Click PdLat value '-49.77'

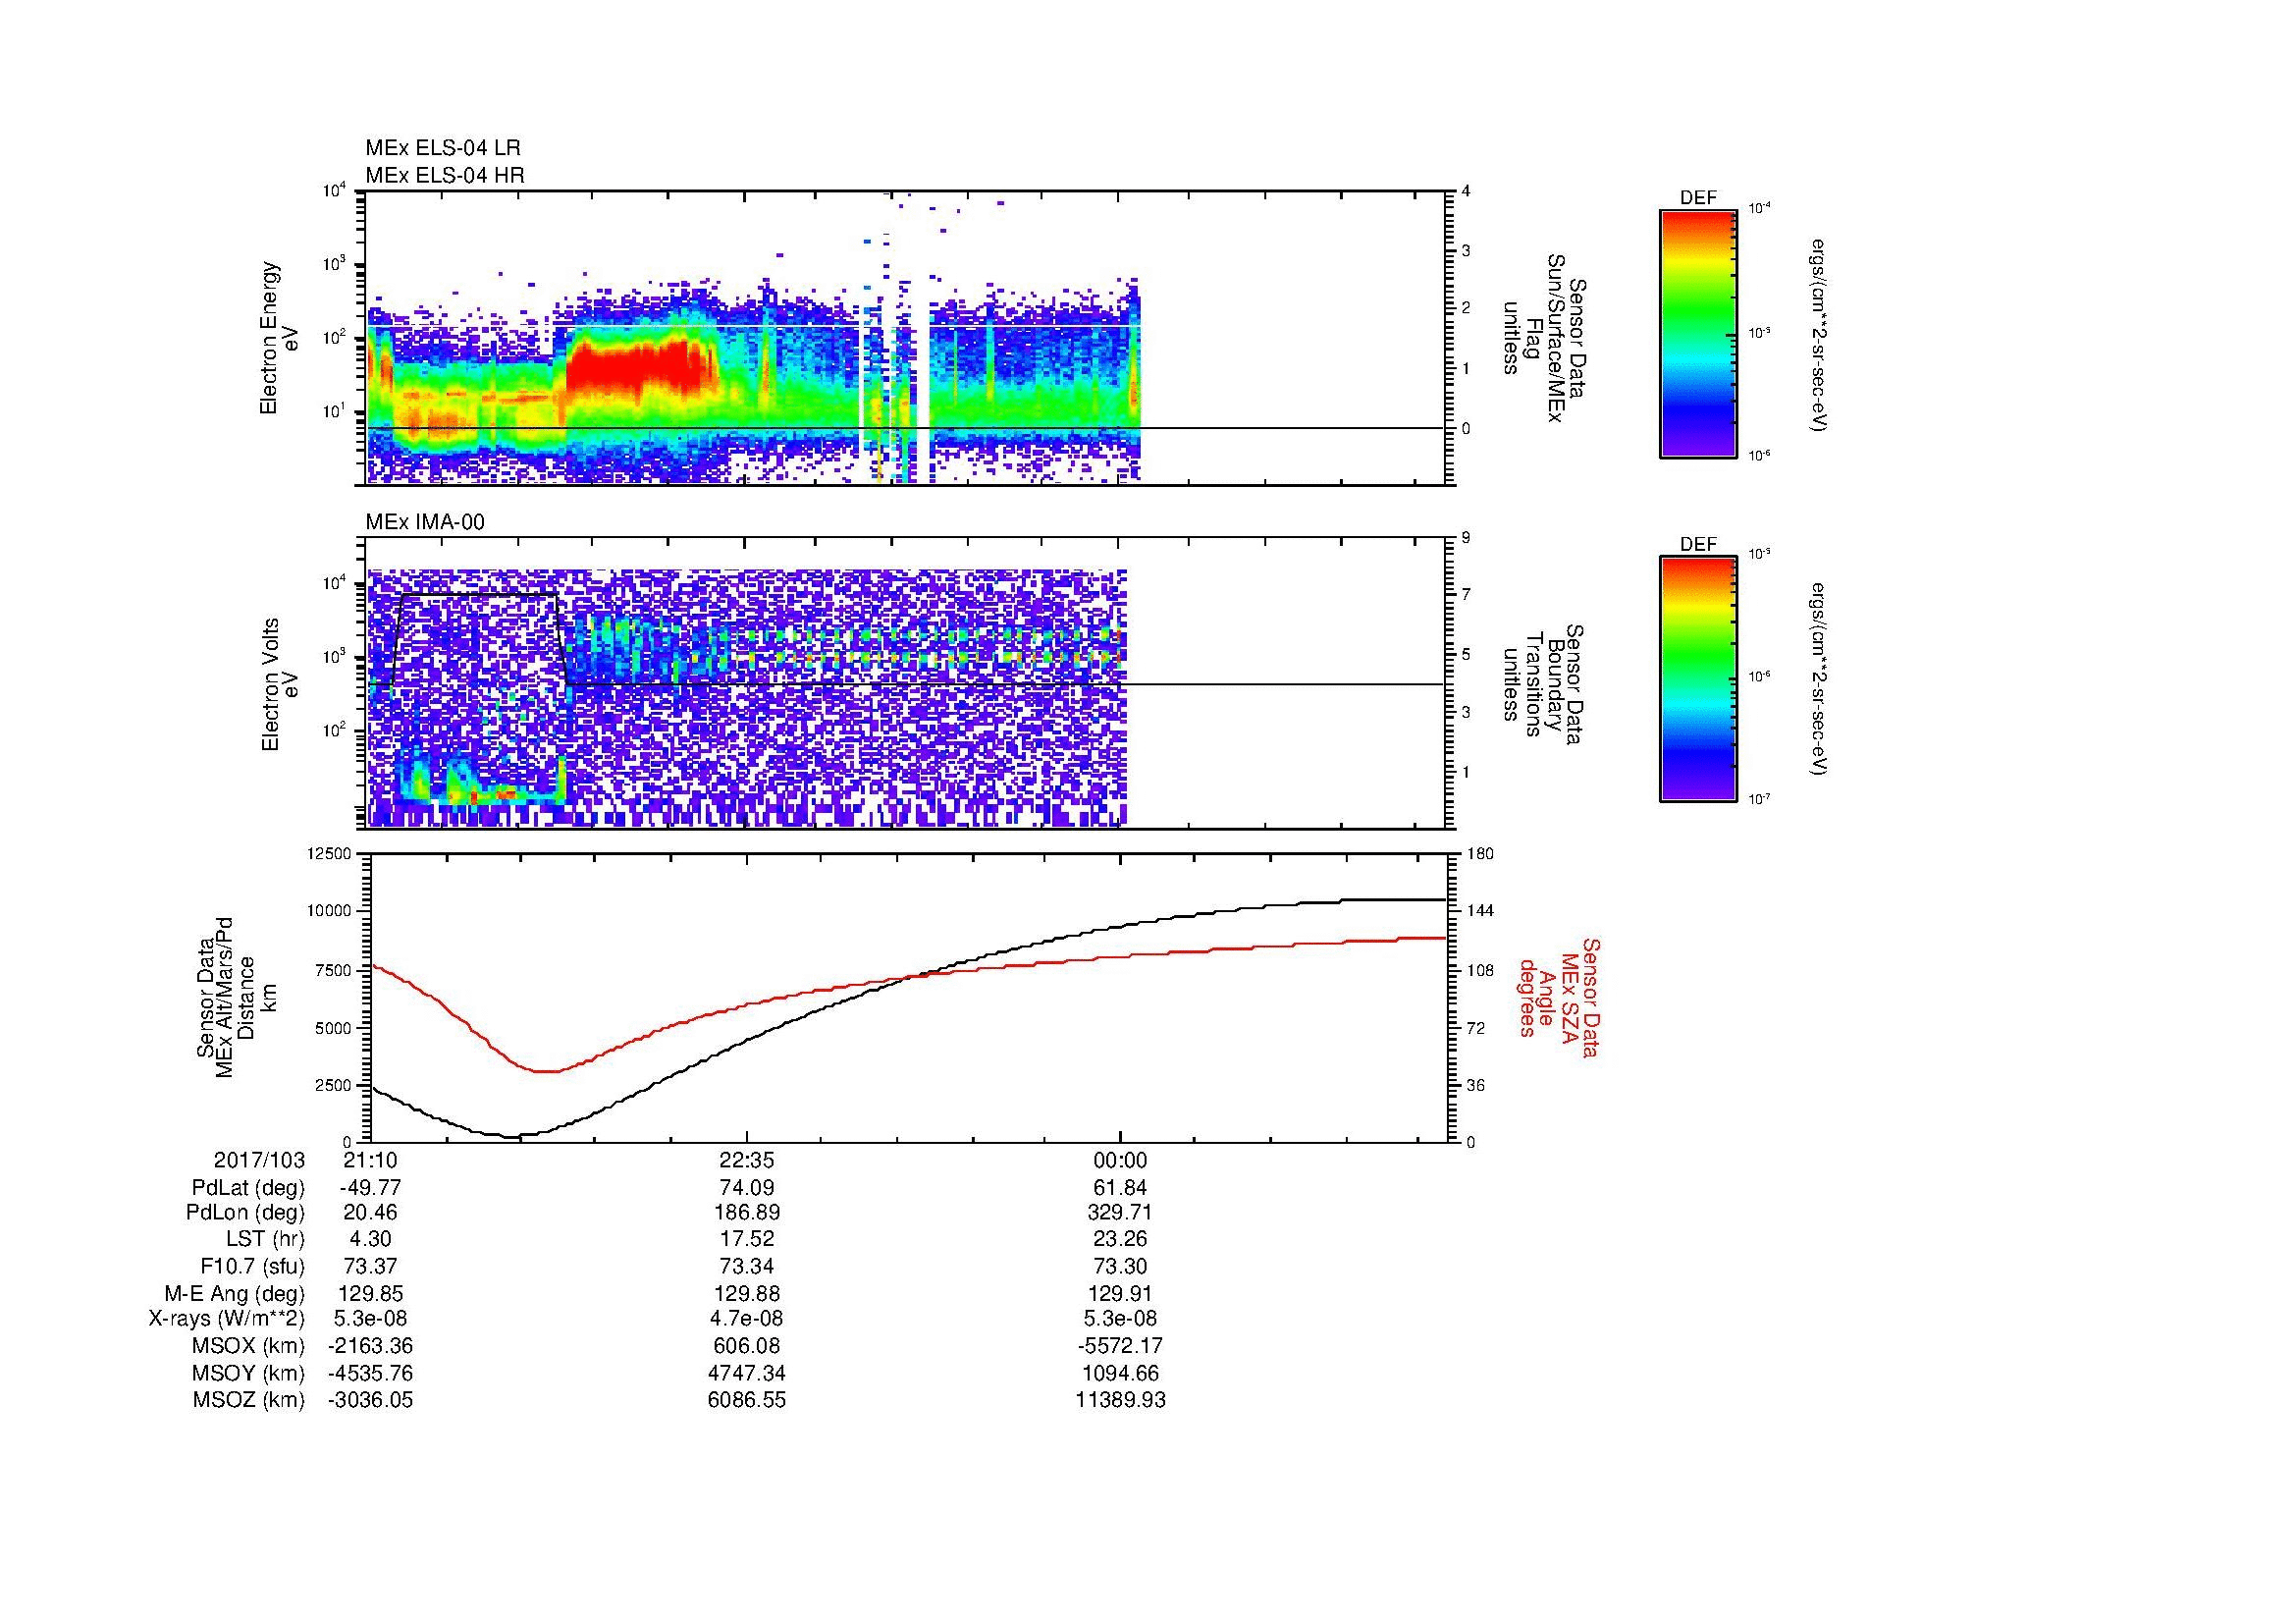pos(371,1188)
